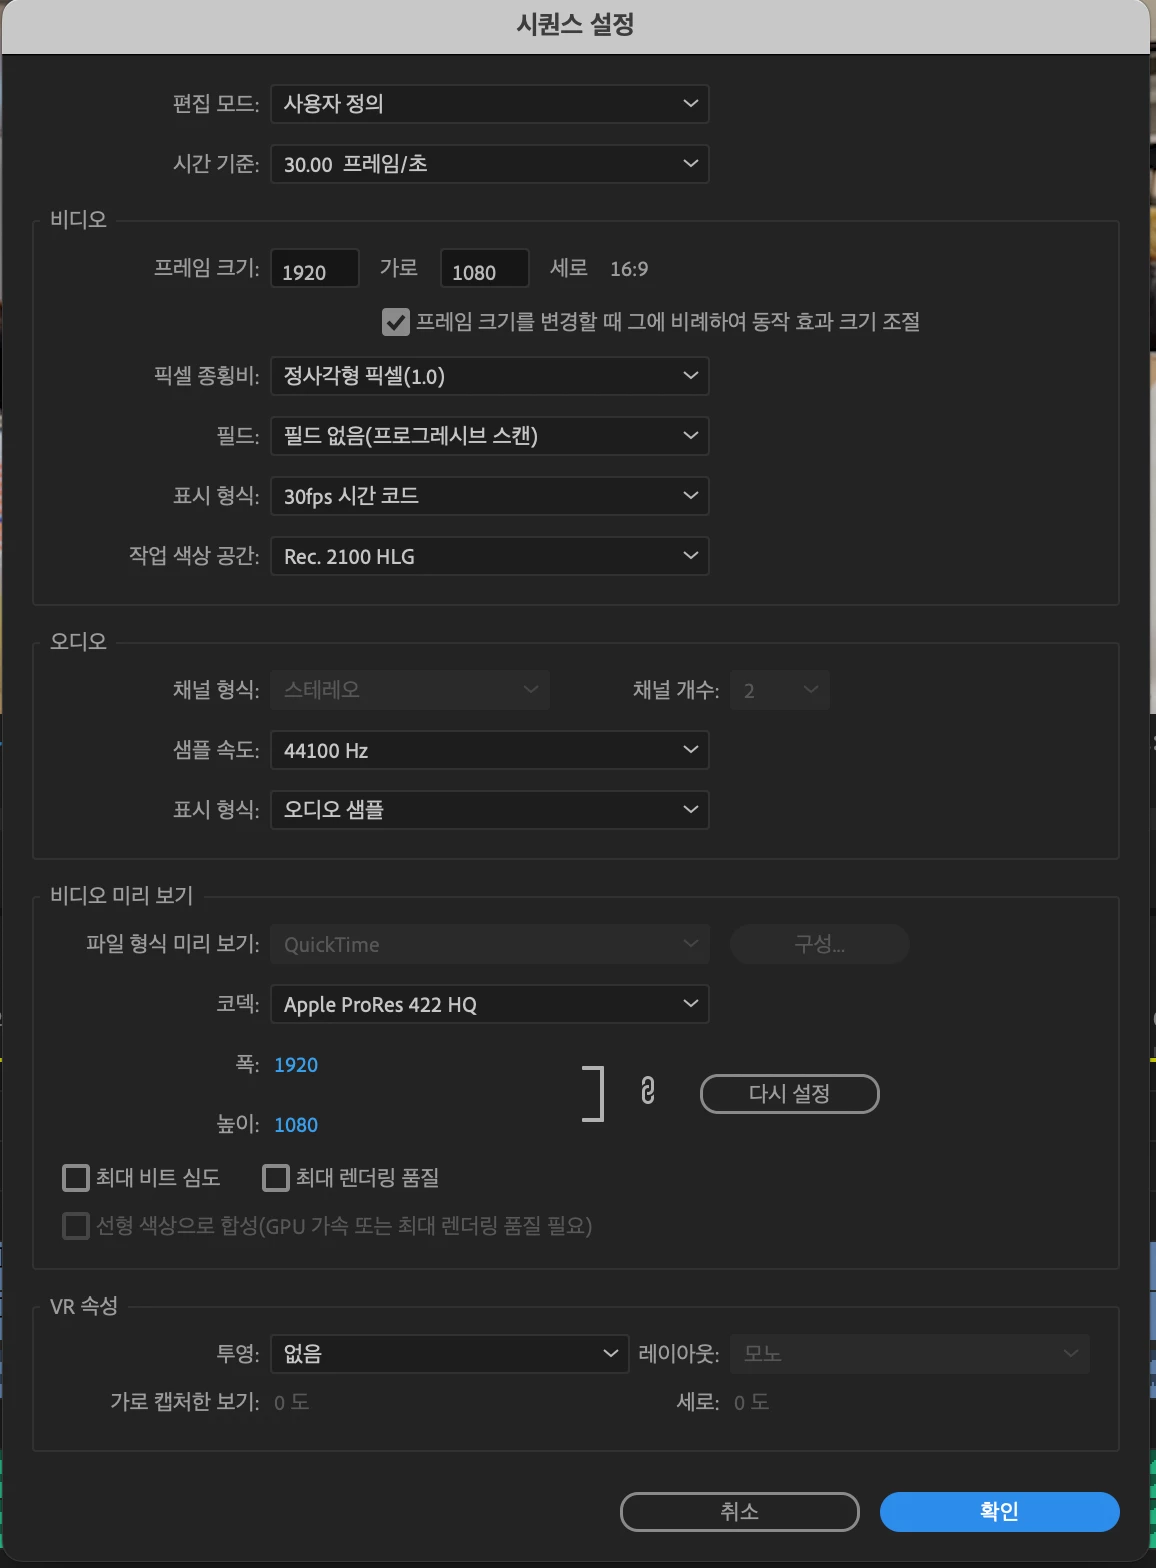Screen dimensions: 1156x1568
Task: Open the 작업 색상 공간 dropdown
Action: pyautogui.click(x=490, y=556)
